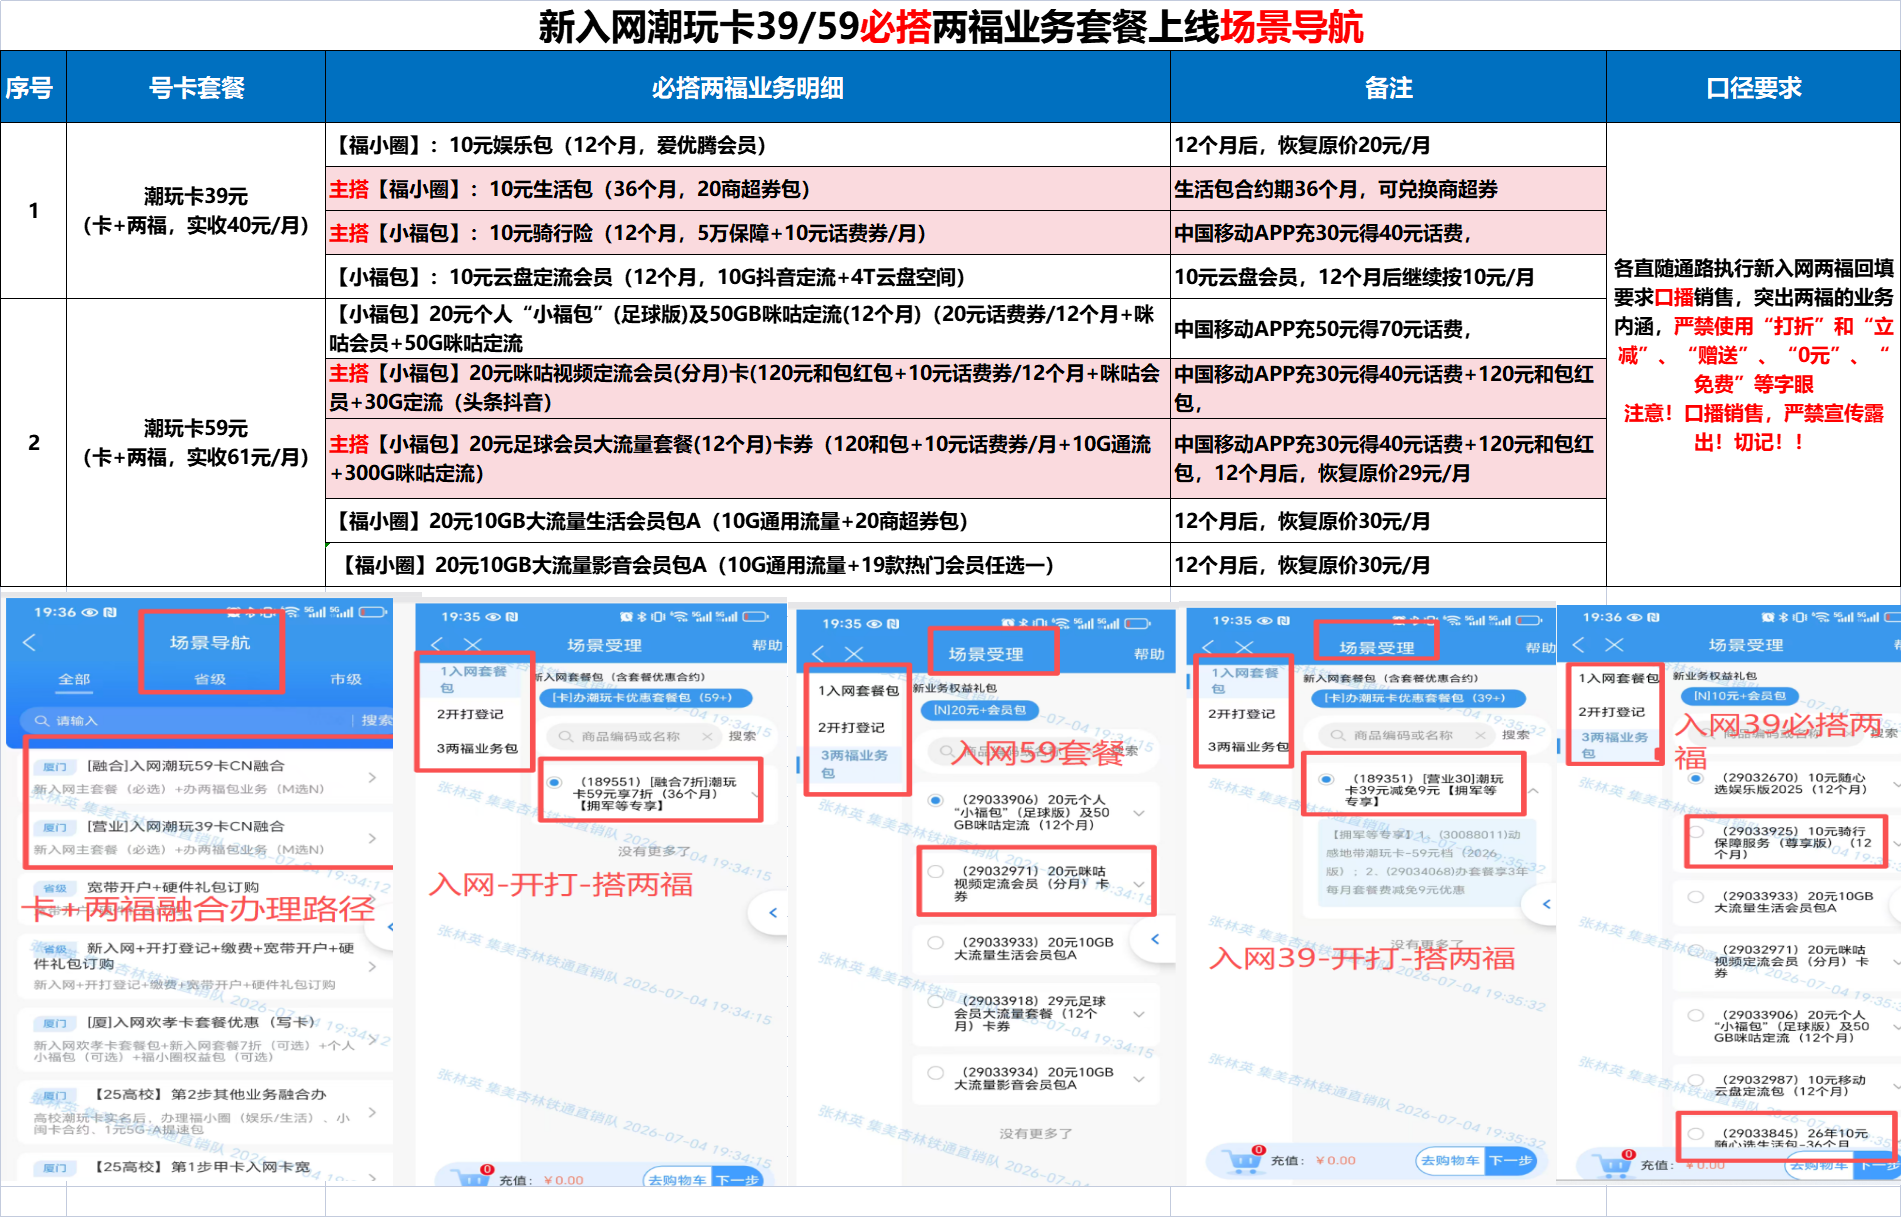Click the 去购物车 button on 入网39 screen
This screenshot has width=1901, height=1217.
1450,1160
